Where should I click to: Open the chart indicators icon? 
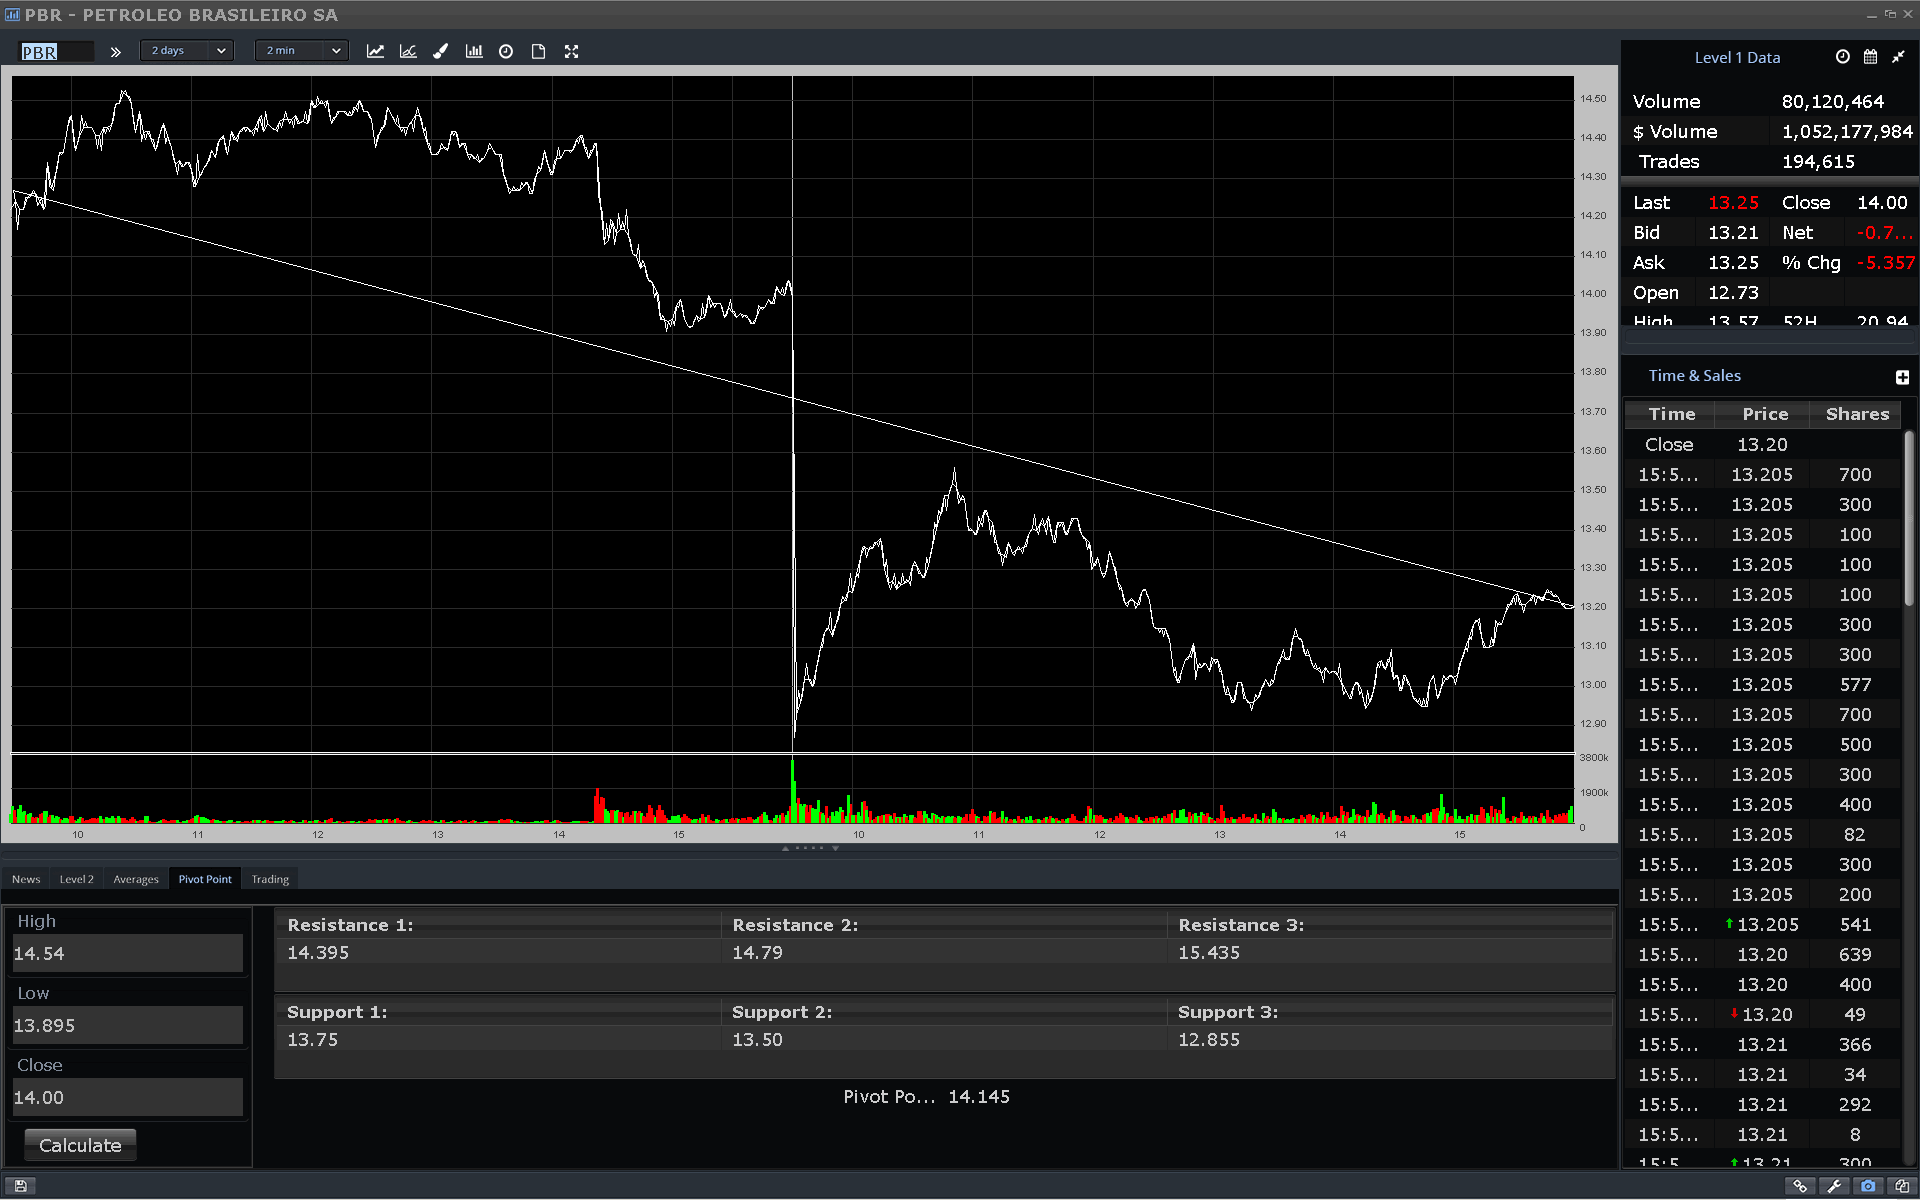[x=408, y=51]
